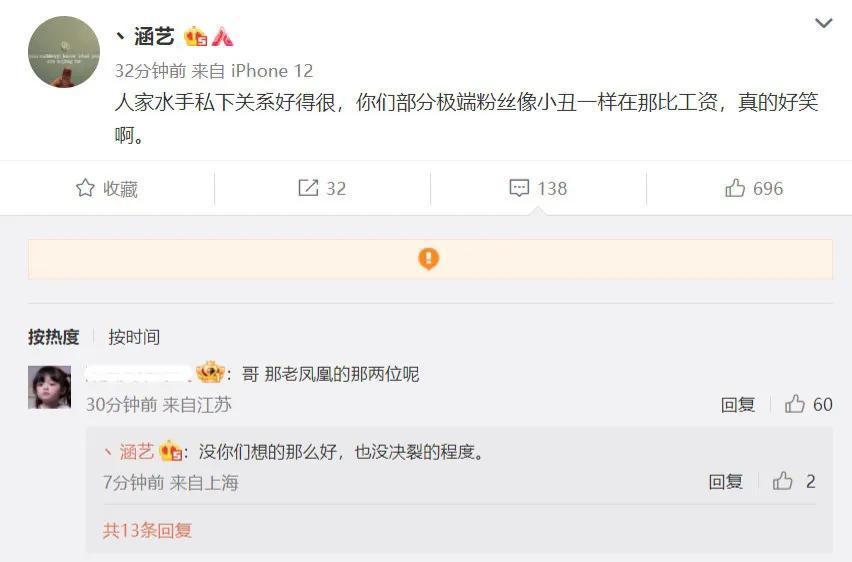The height and width of the screenshot is (562, 852).
Task: Reply to the 江苏 commenter's comment
Action: click(x=738, y=404)
